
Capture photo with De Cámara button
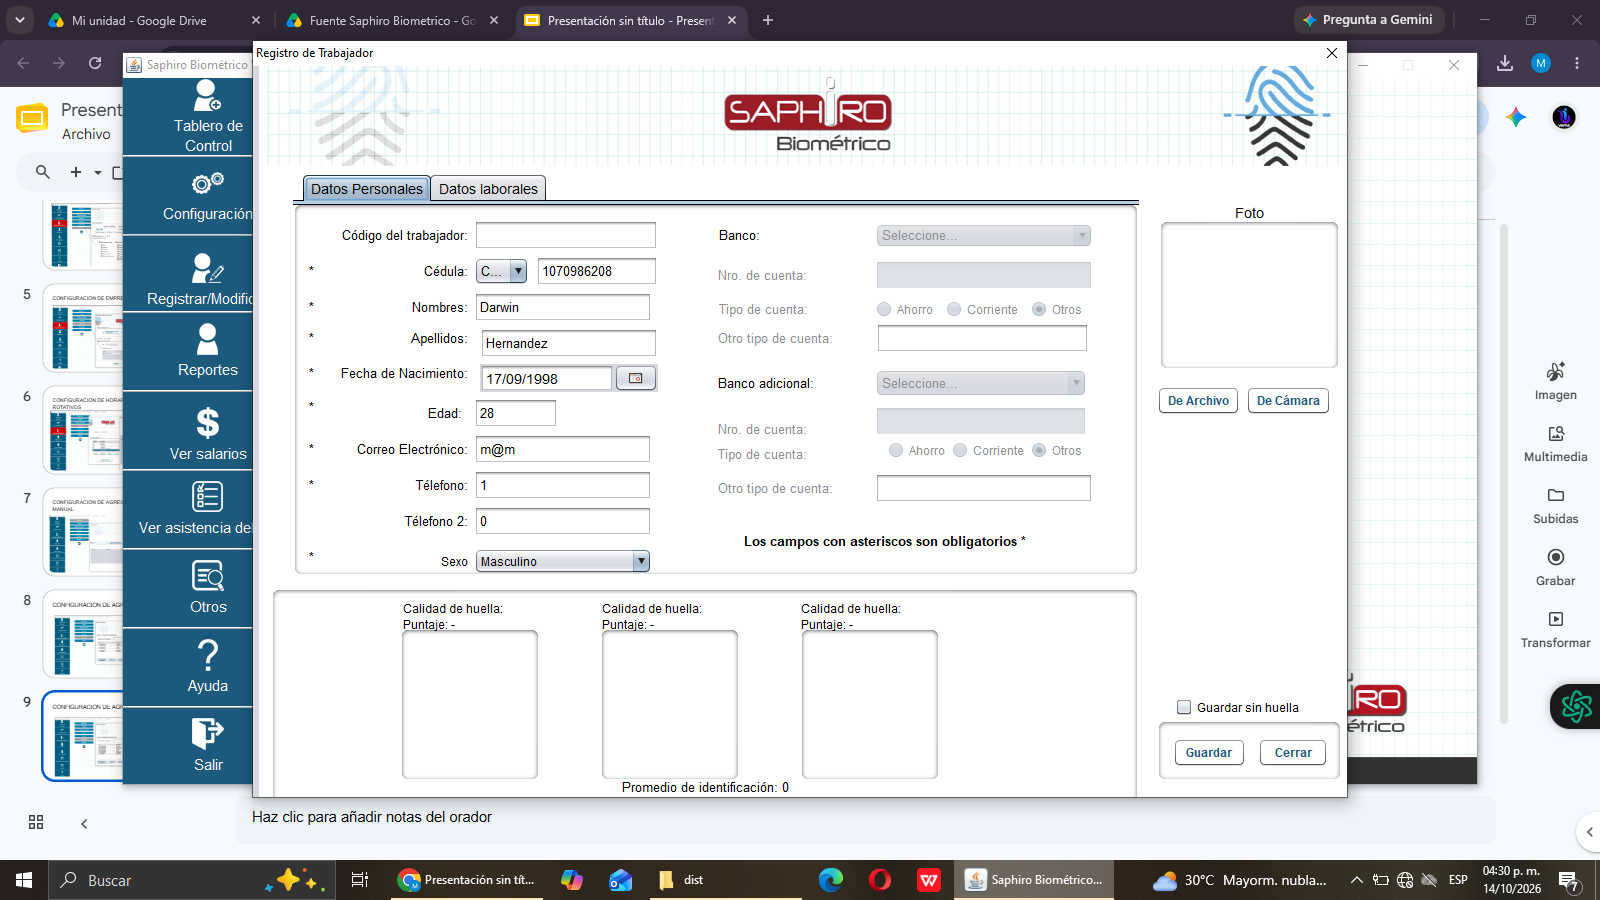coord(1288,401)
